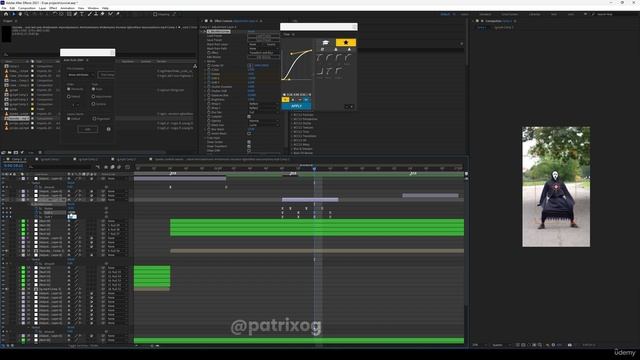This screenshot has height=360, width=640.
Task: Open the File menu
Action: tap(4, 8)
